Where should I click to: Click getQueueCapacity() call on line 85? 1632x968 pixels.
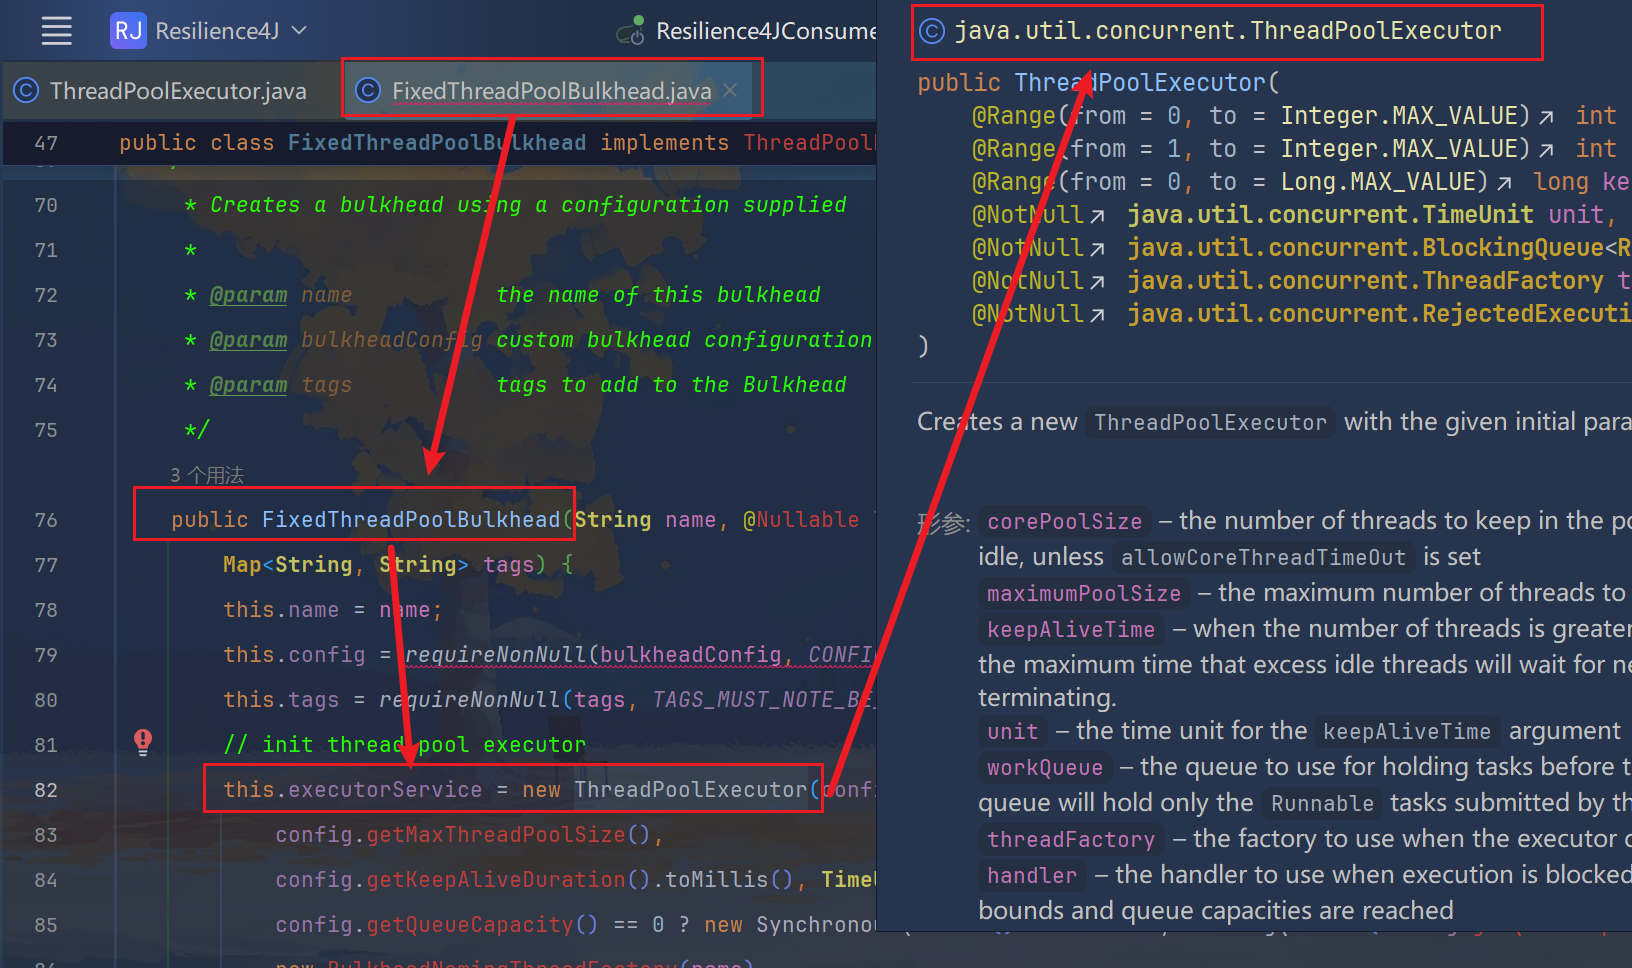pyautogui.click(x=482, y=925)
